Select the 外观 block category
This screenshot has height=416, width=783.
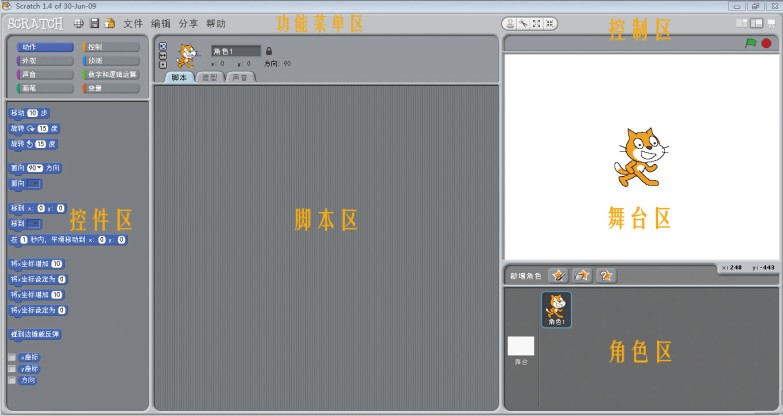(x=45, y=60)
